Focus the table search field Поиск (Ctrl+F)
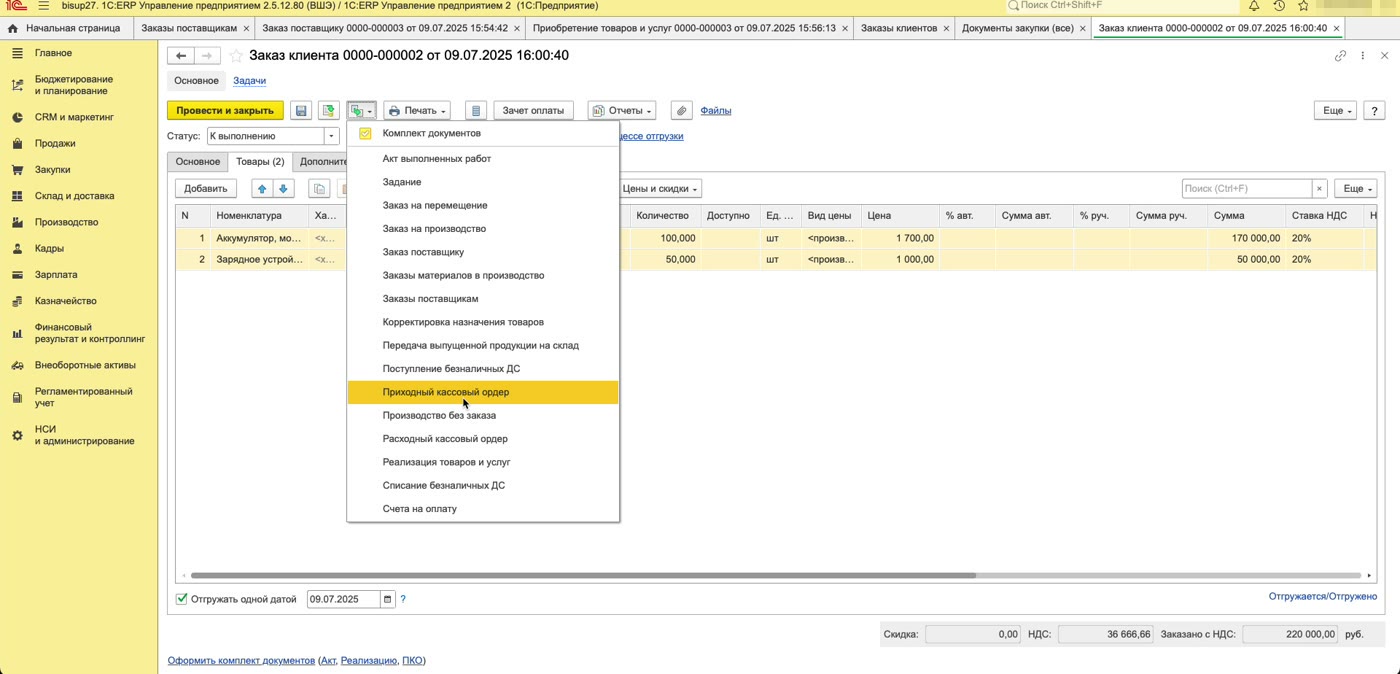This screenshot has width=1400, height=674. click(1247, 188)
